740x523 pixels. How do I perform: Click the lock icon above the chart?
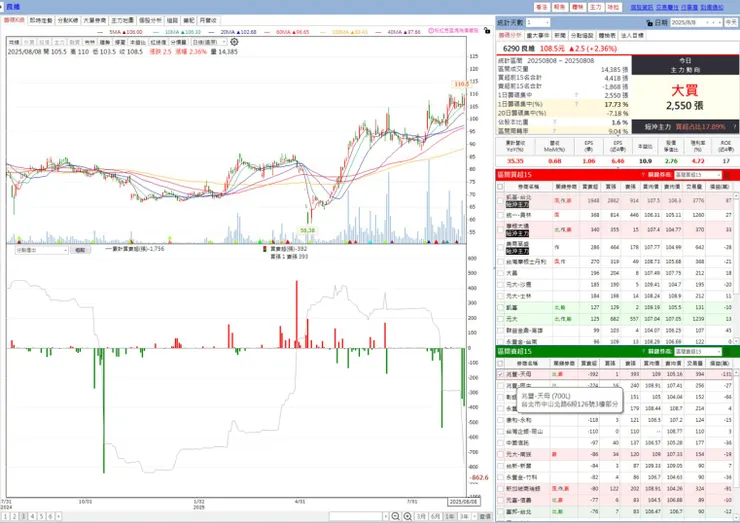[487, 31]
